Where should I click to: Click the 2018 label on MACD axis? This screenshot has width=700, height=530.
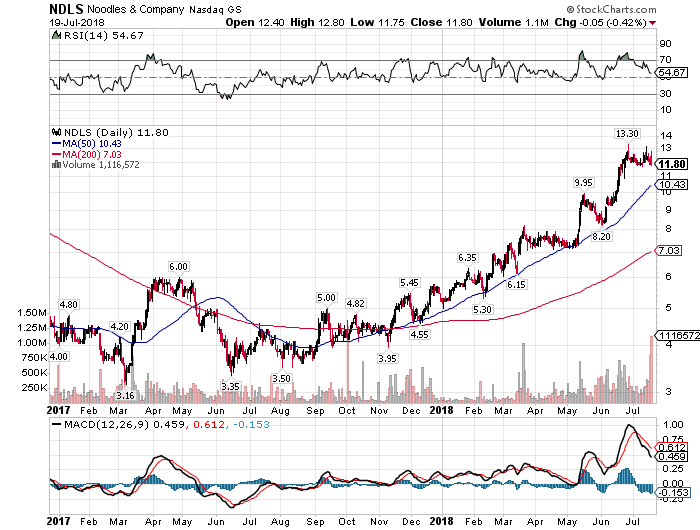[441, 521]
